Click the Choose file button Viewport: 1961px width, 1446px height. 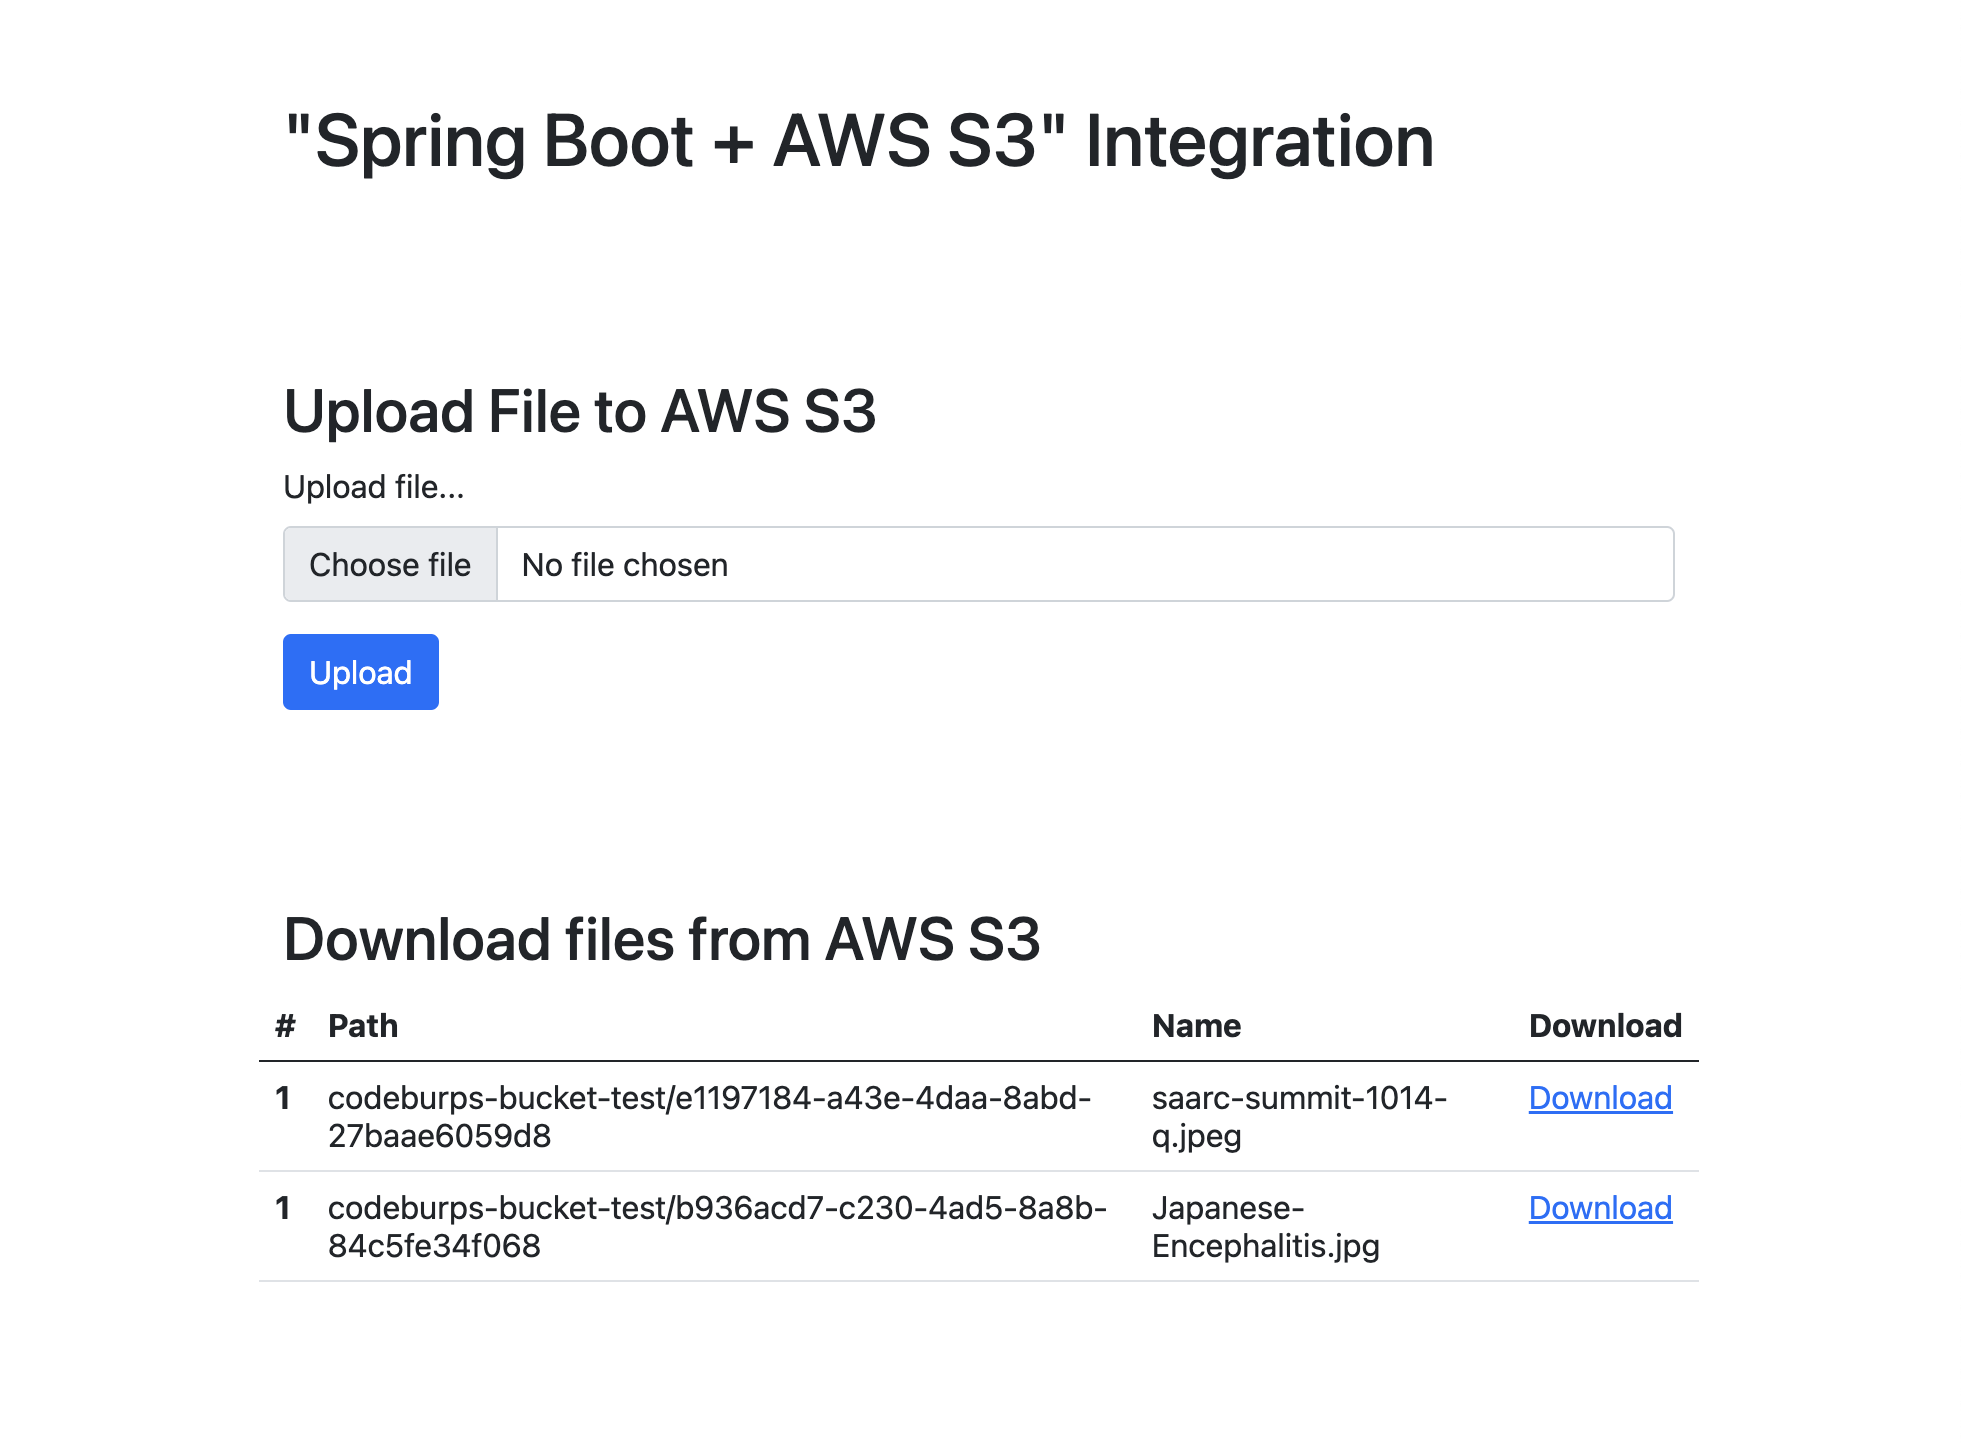coord(390,564)
